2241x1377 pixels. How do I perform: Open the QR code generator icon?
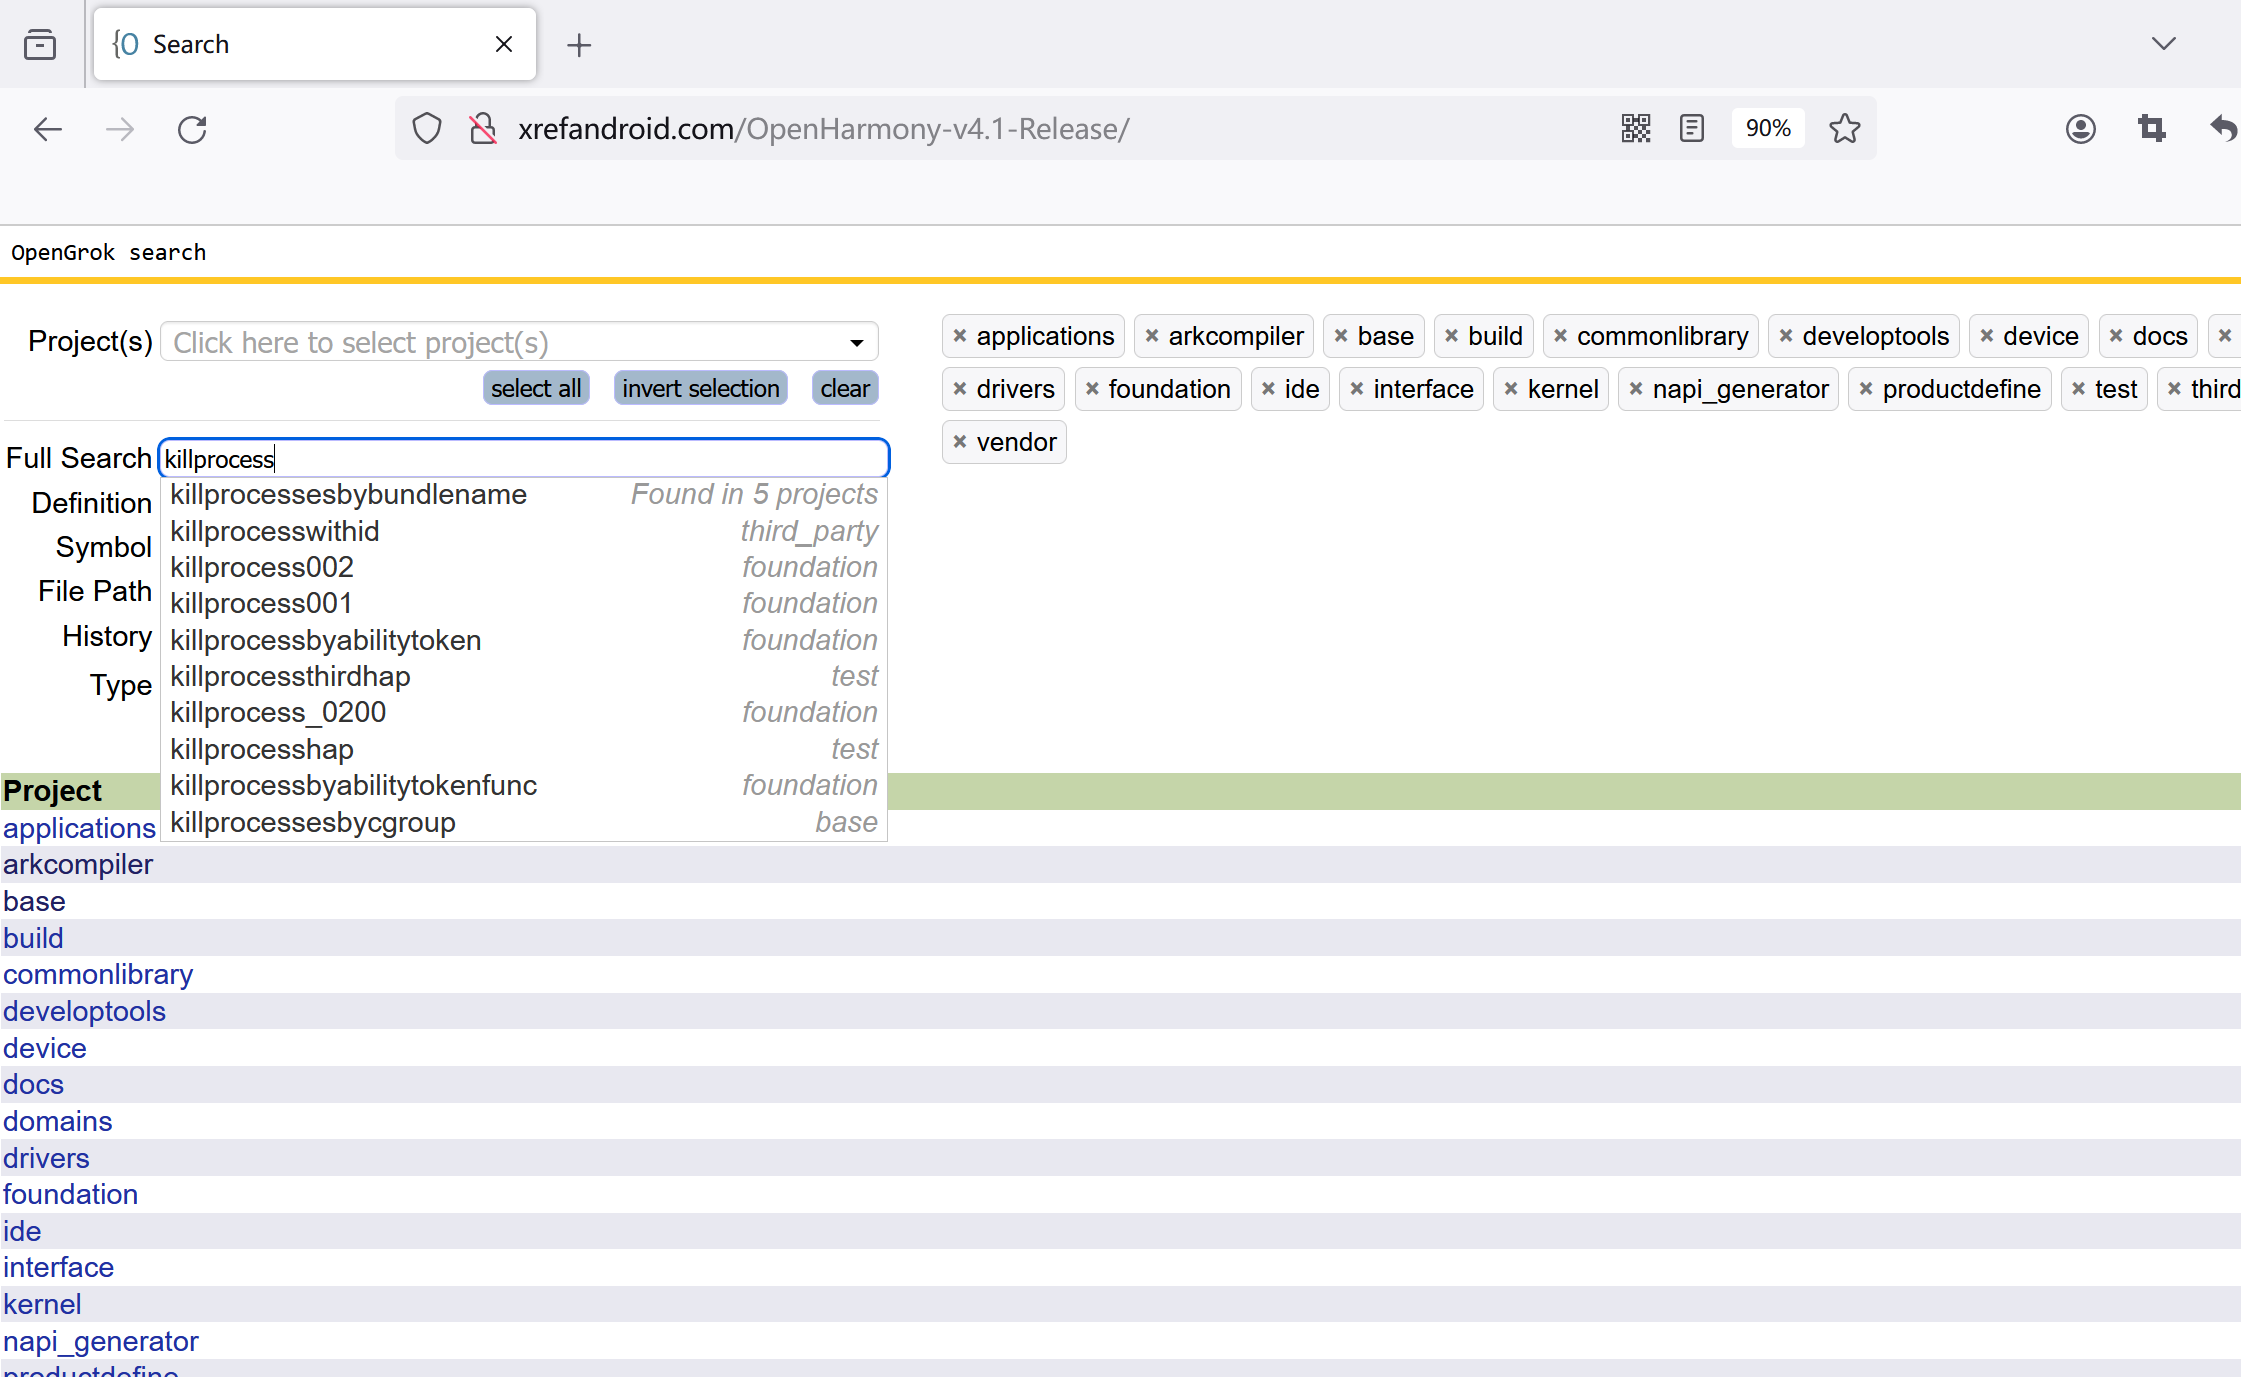(1636, 128)
